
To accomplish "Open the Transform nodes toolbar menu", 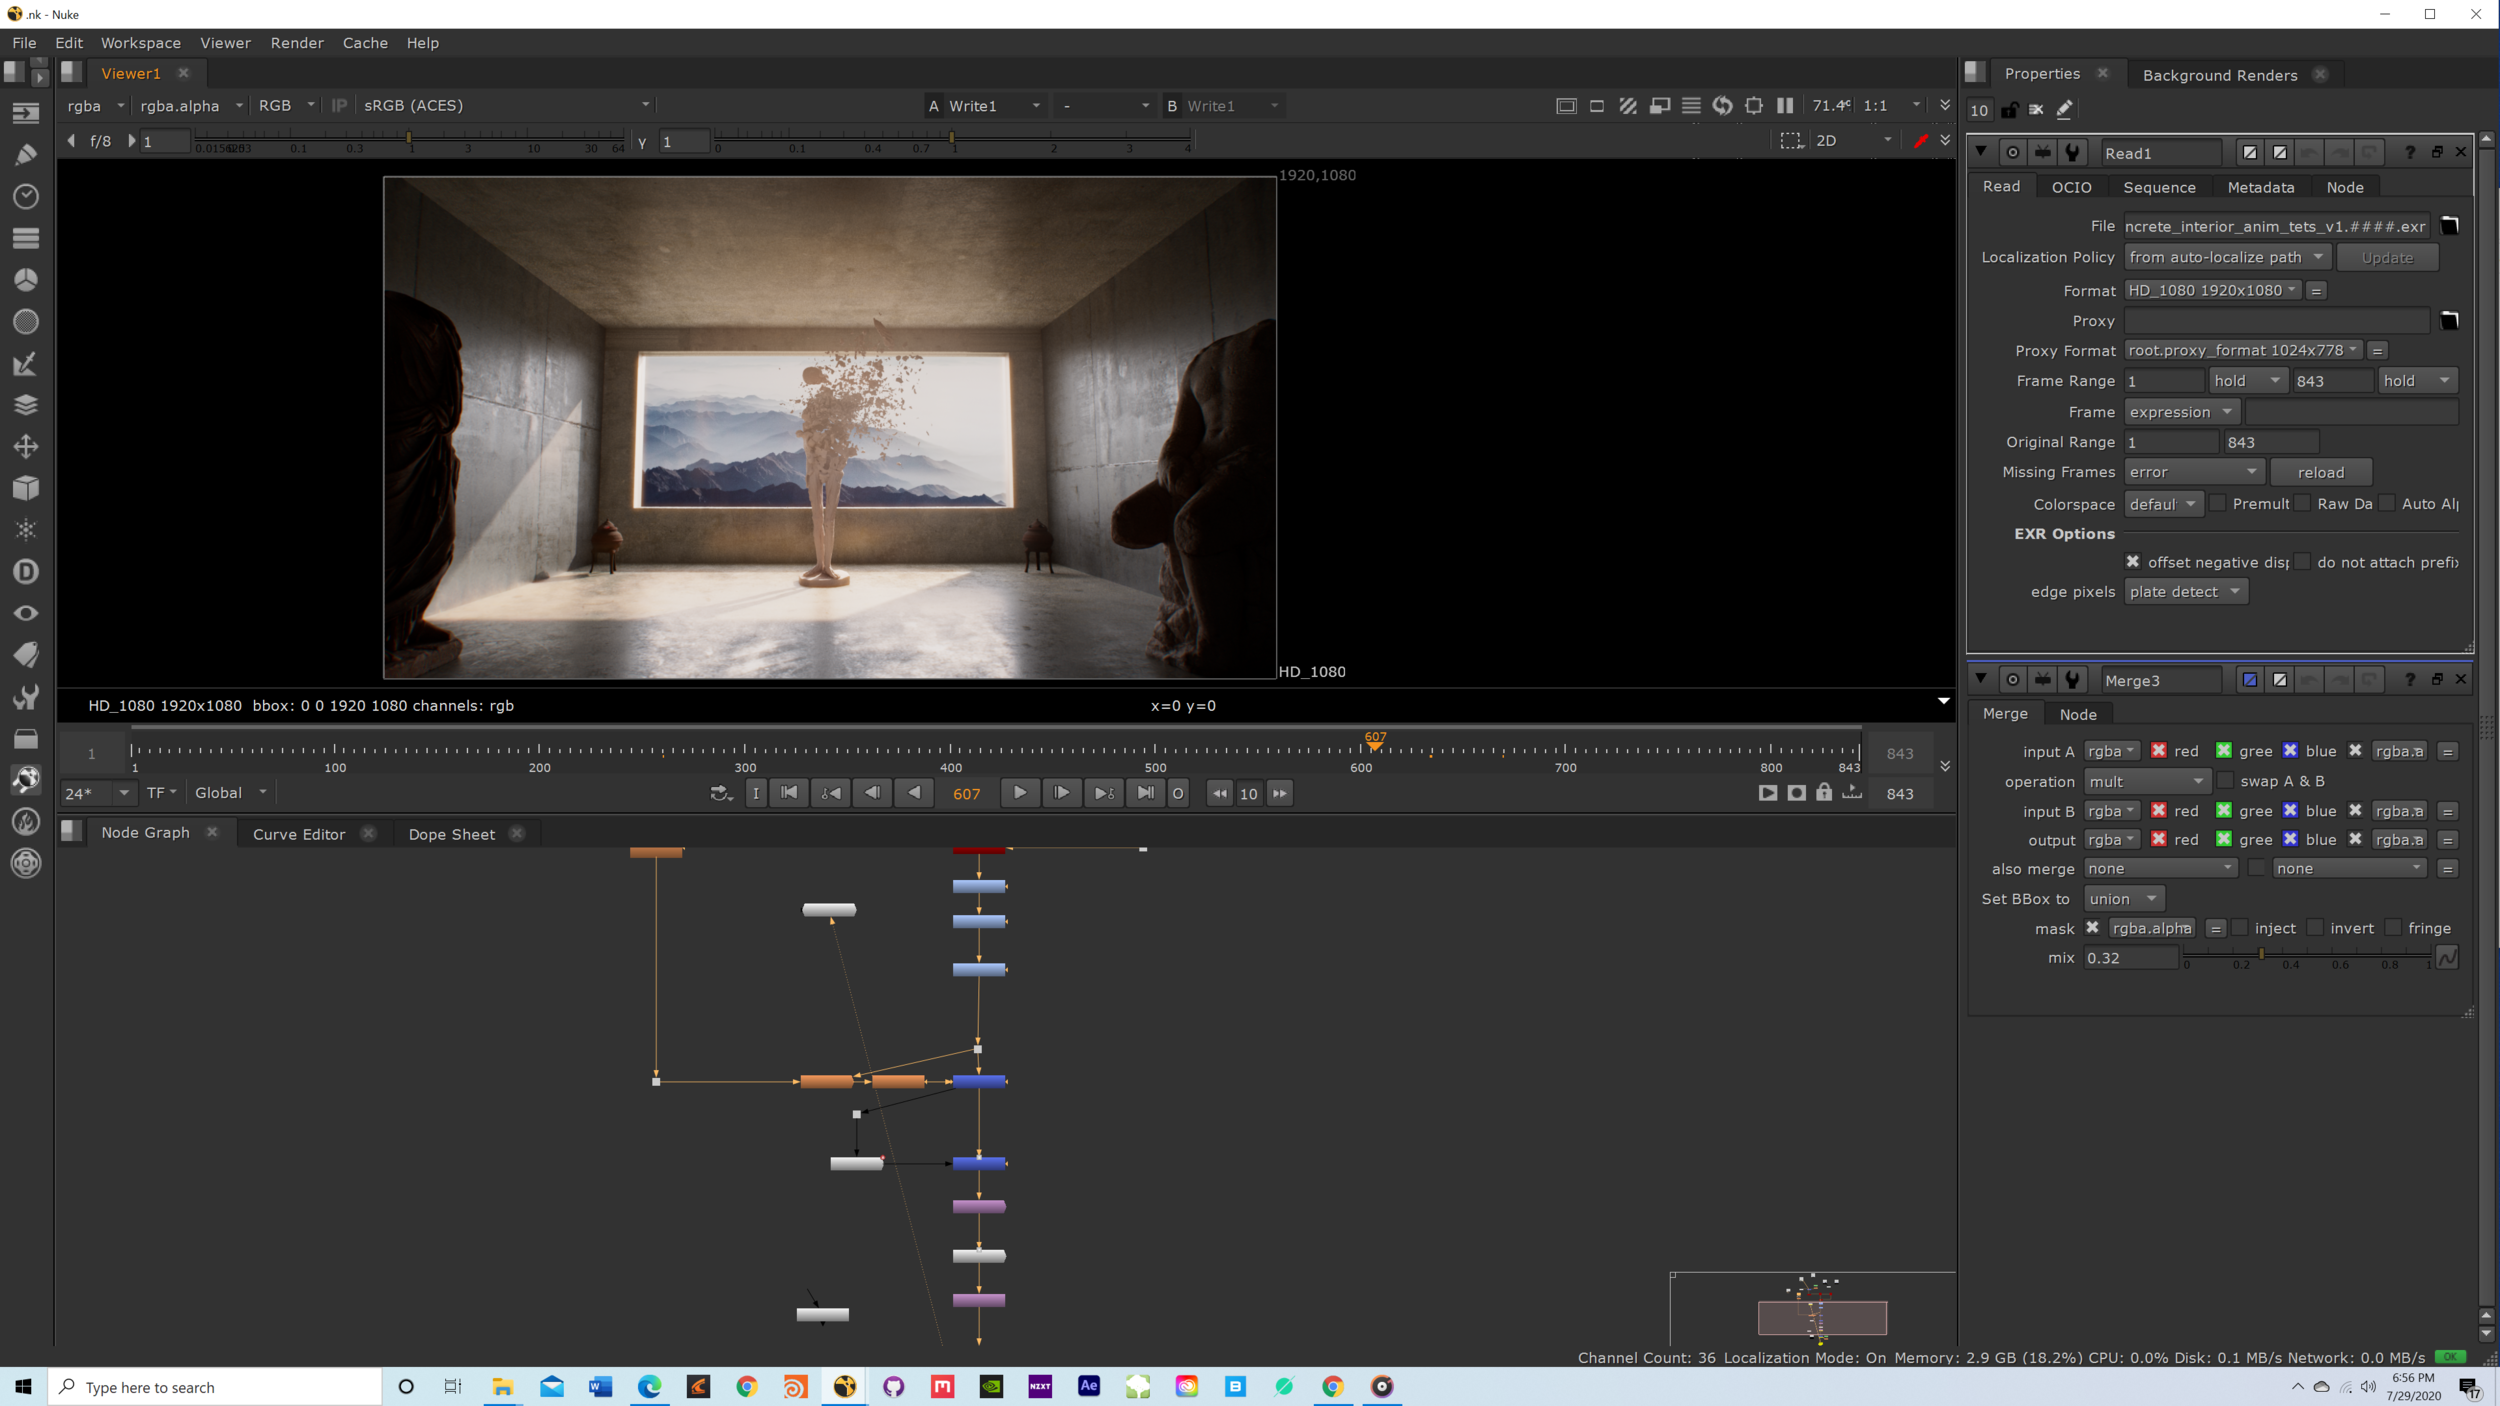I will 26,446.
